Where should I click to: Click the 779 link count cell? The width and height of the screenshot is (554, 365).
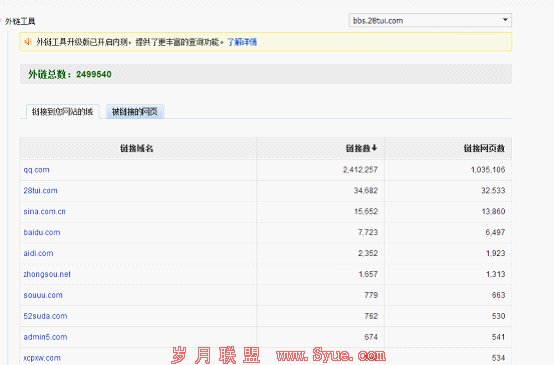click(x=371, y=295)
